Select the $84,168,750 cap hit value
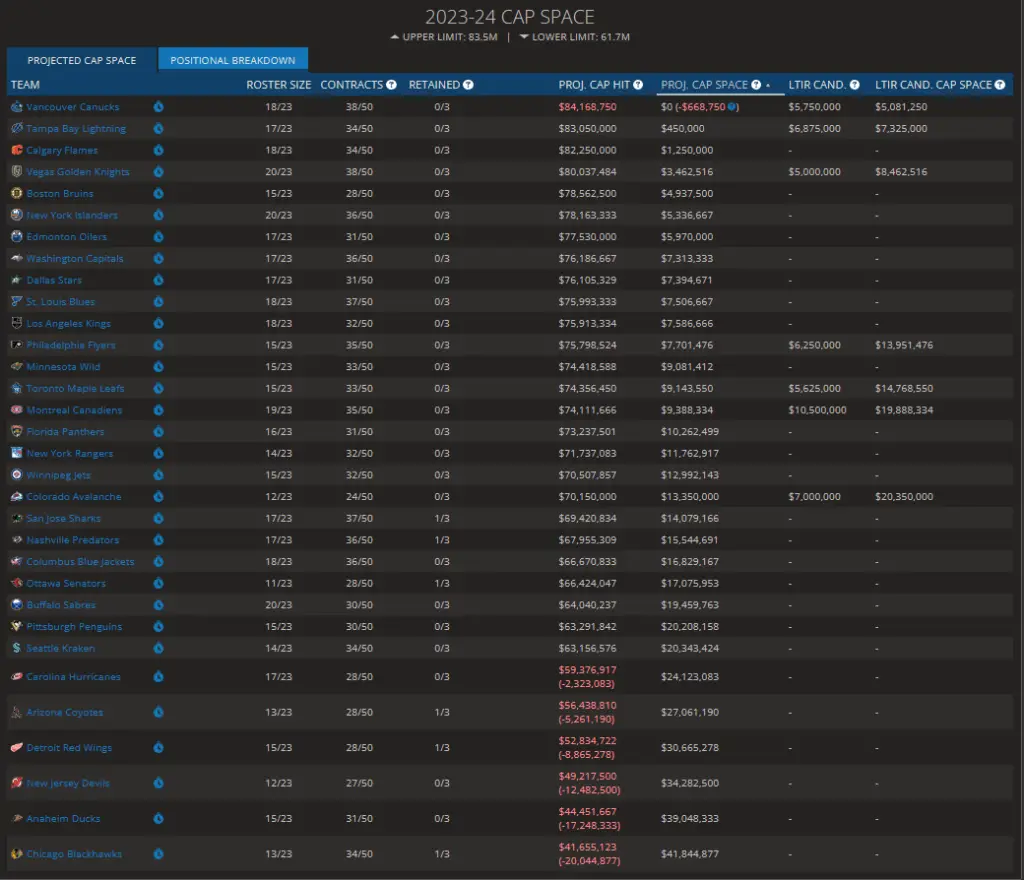1024x880 pixels. (587, 106)
